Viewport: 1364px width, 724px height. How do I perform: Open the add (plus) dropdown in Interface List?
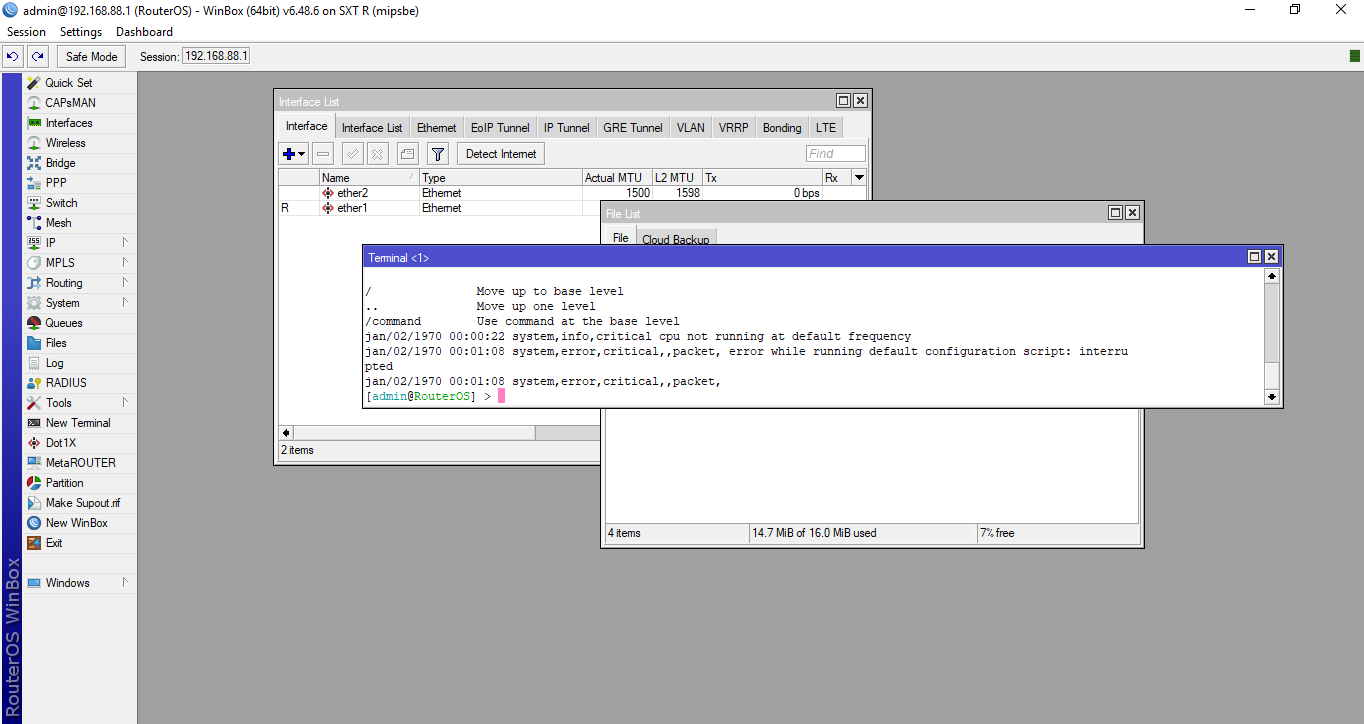[294, 154]
